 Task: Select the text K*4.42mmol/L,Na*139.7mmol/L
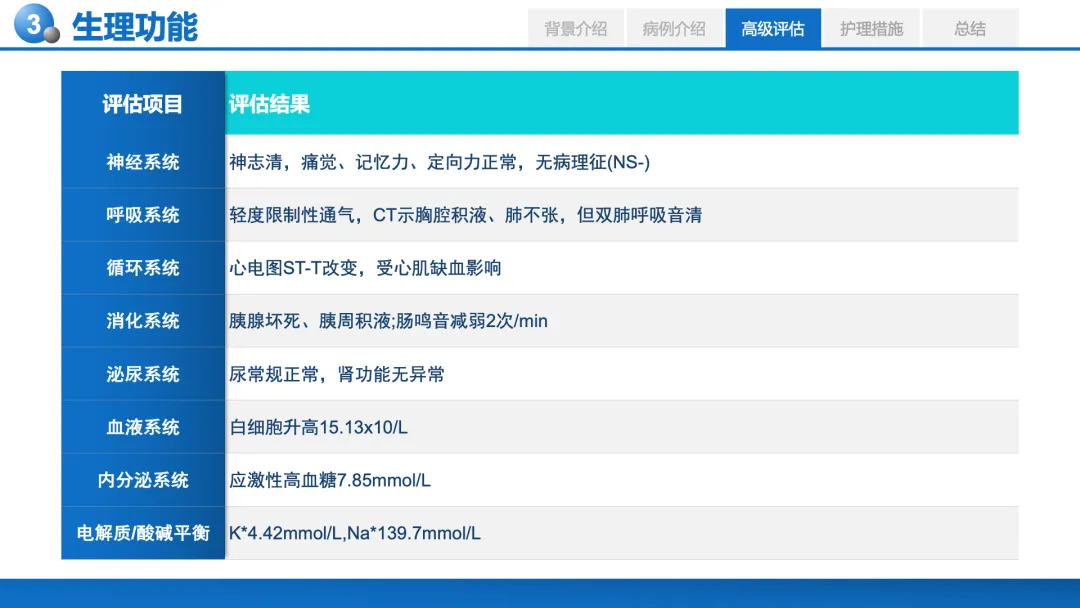(355, 533)
